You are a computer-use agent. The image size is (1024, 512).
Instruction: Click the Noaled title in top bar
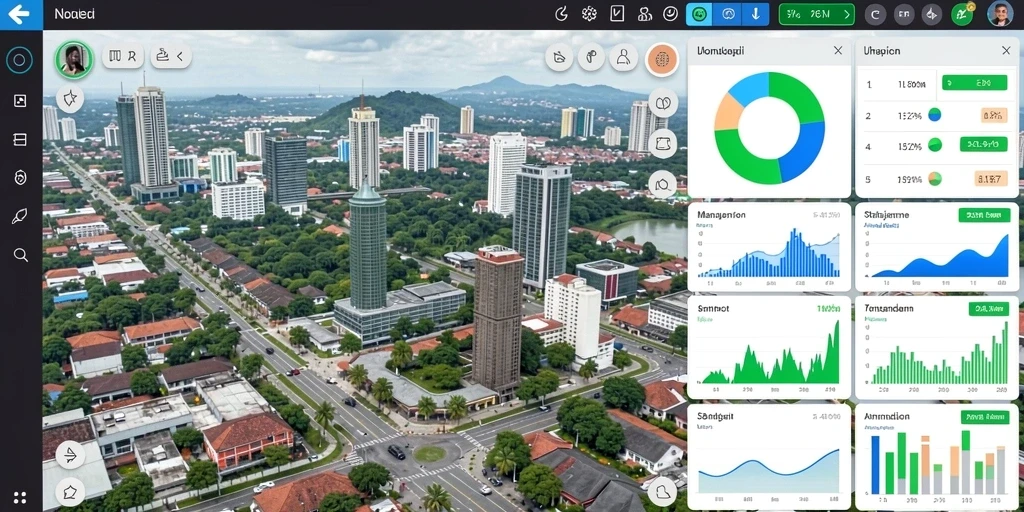74,14
